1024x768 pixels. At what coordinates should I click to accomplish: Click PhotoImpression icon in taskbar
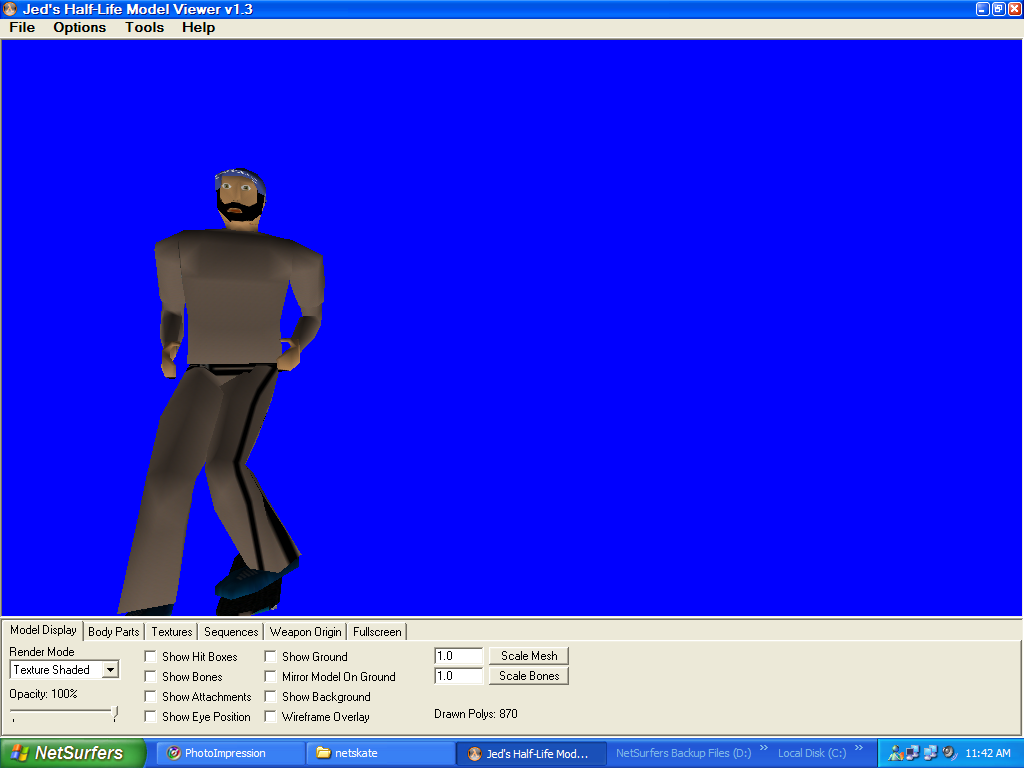173,753
